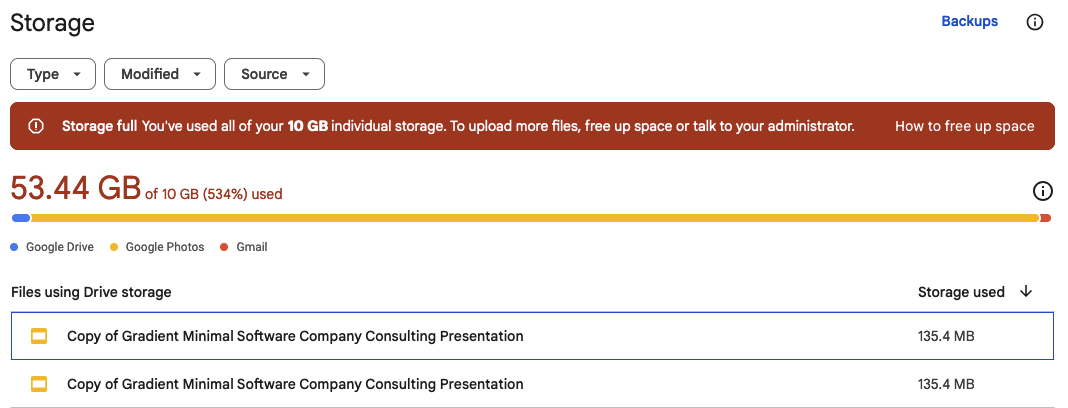The image size is (1068, 408).
Task: Click the blue Drive segment of storage bar
Action: [21, 218]
